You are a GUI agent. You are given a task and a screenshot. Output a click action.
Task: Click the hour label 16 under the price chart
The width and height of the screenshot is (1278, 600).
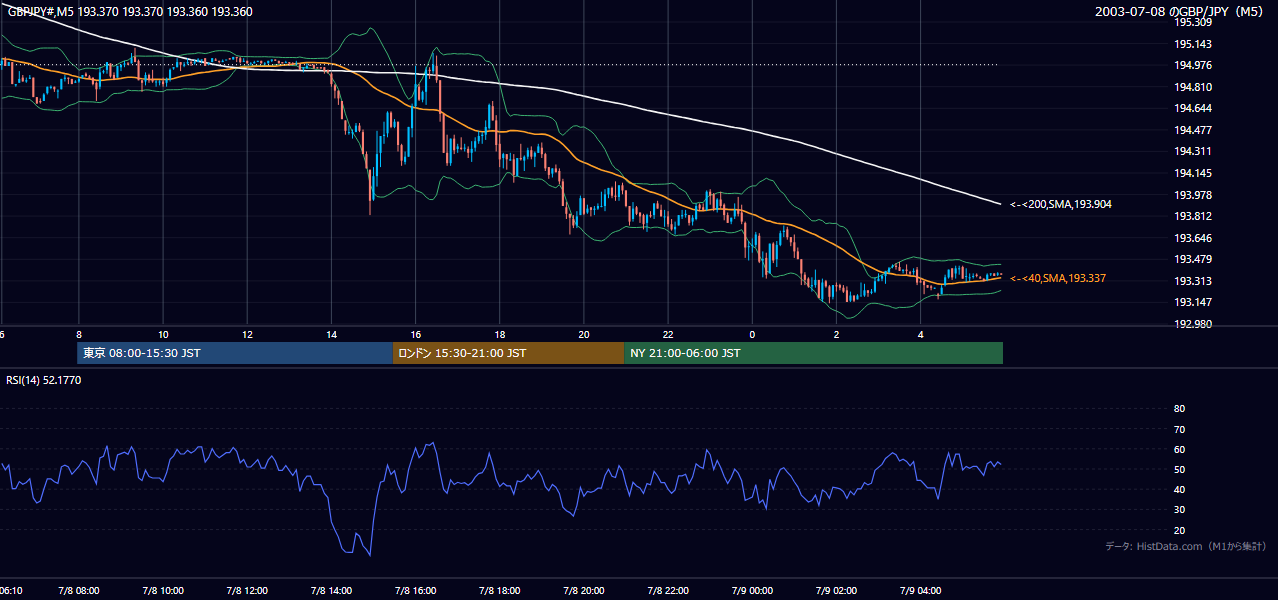(x=415, y=335)
